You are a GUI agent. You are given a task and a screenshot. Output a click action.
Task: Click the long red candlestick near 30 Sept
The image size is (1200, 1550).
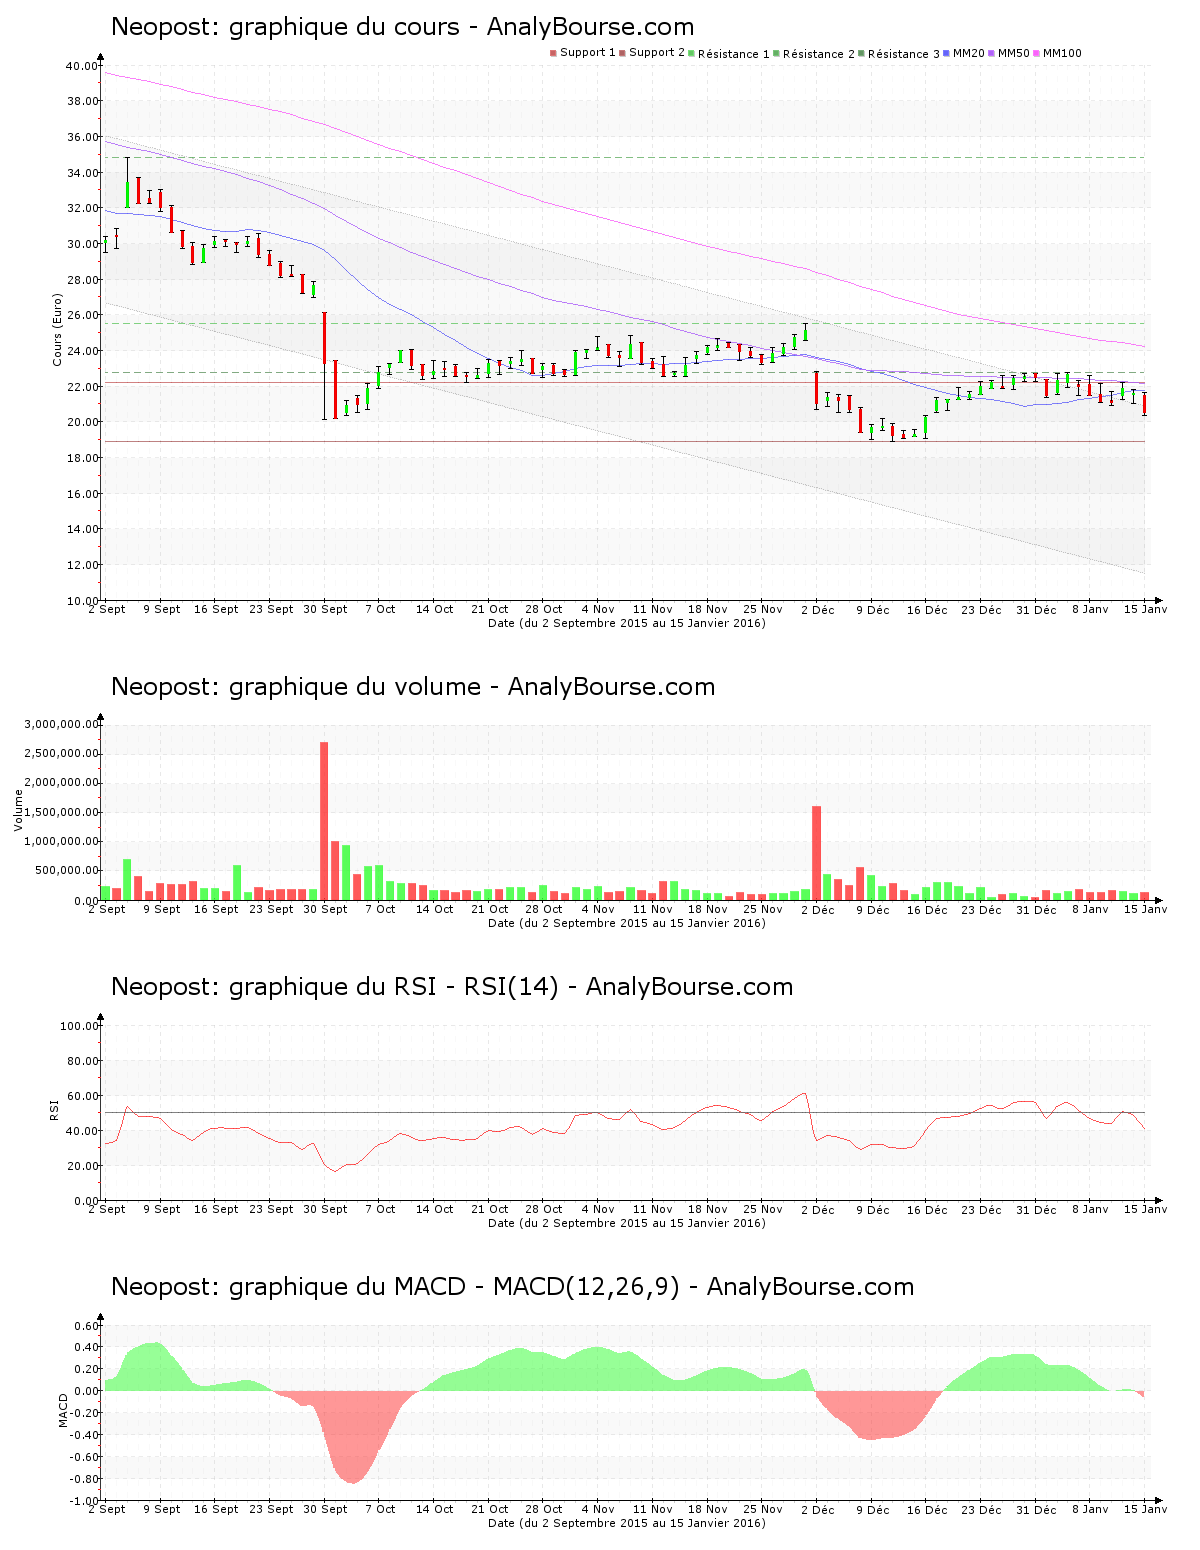pyautogui.click(x=324, y=366)
